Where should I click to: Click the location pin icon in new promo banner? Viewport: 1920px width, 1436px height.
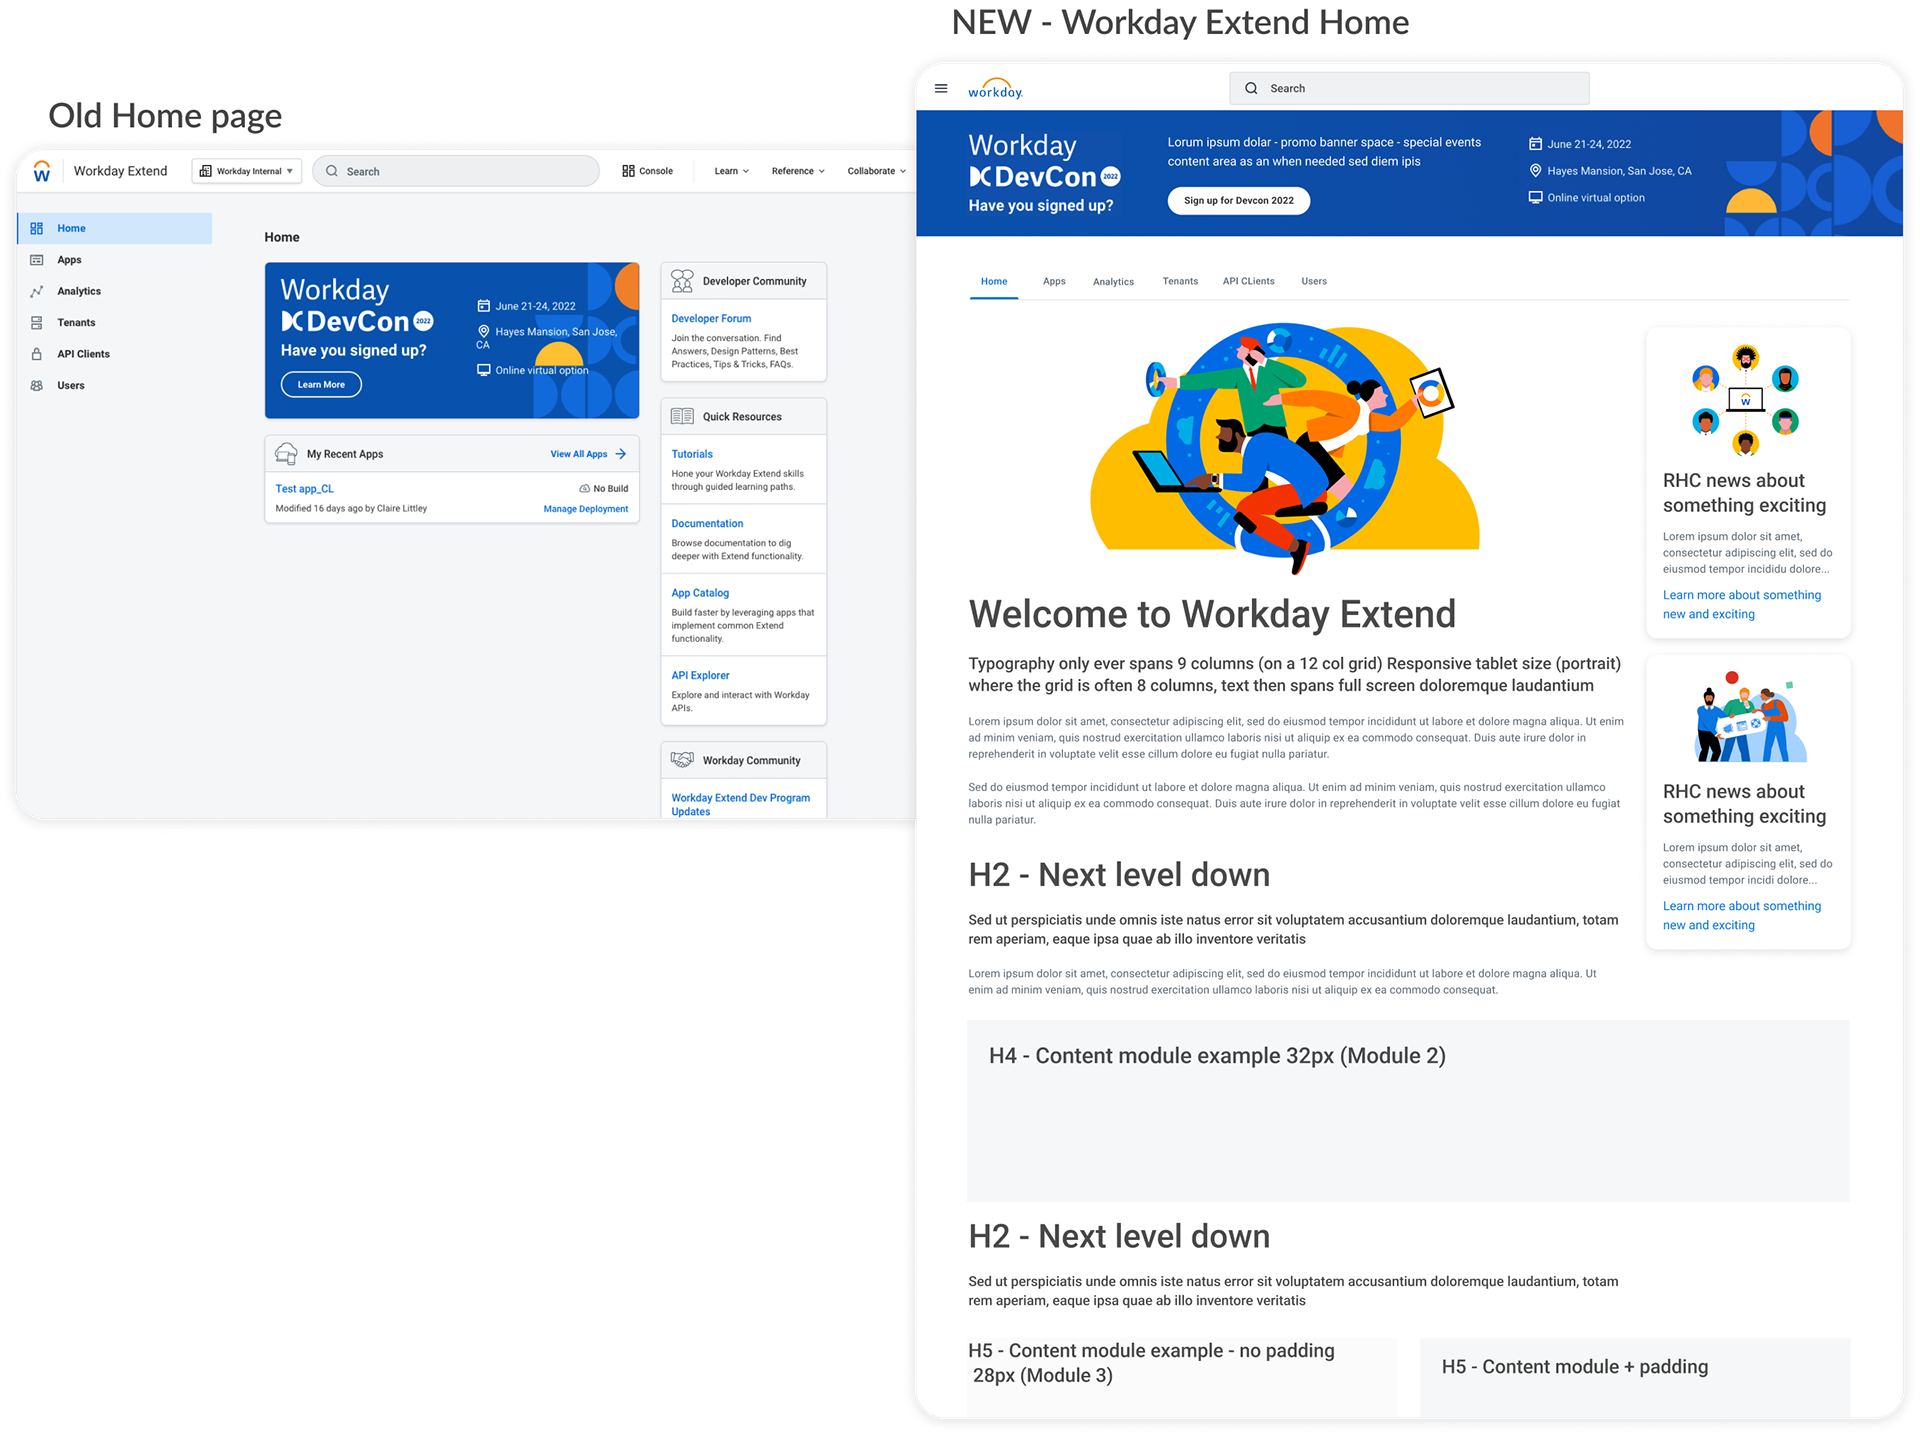point(1535,171)
